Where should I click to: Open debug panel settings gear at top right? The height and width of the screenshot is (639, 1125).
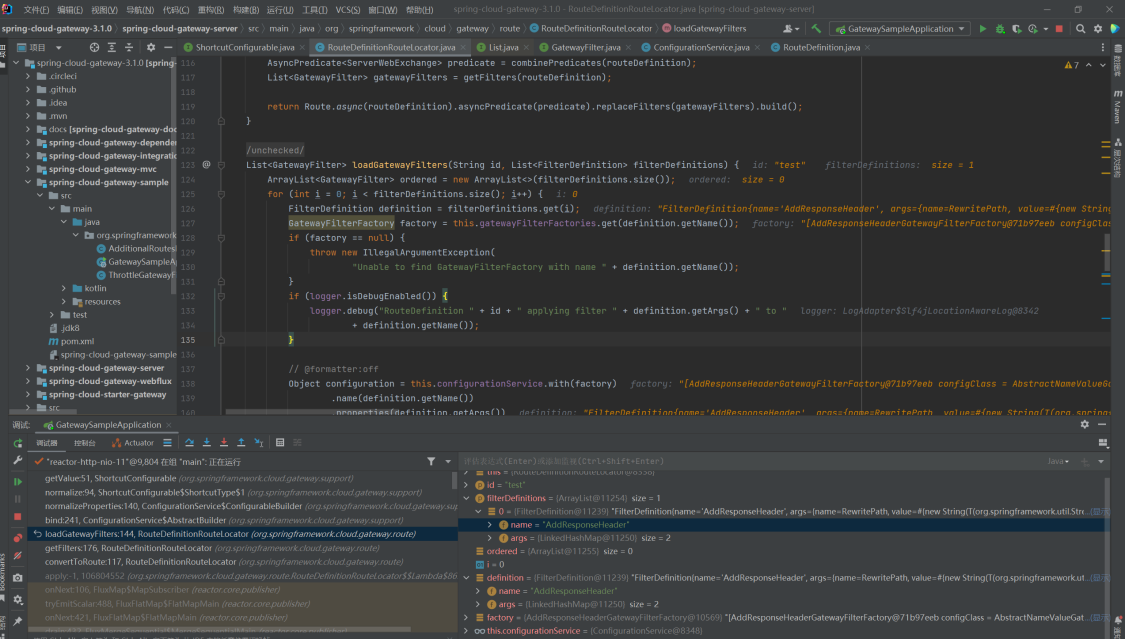(1084, 425)
